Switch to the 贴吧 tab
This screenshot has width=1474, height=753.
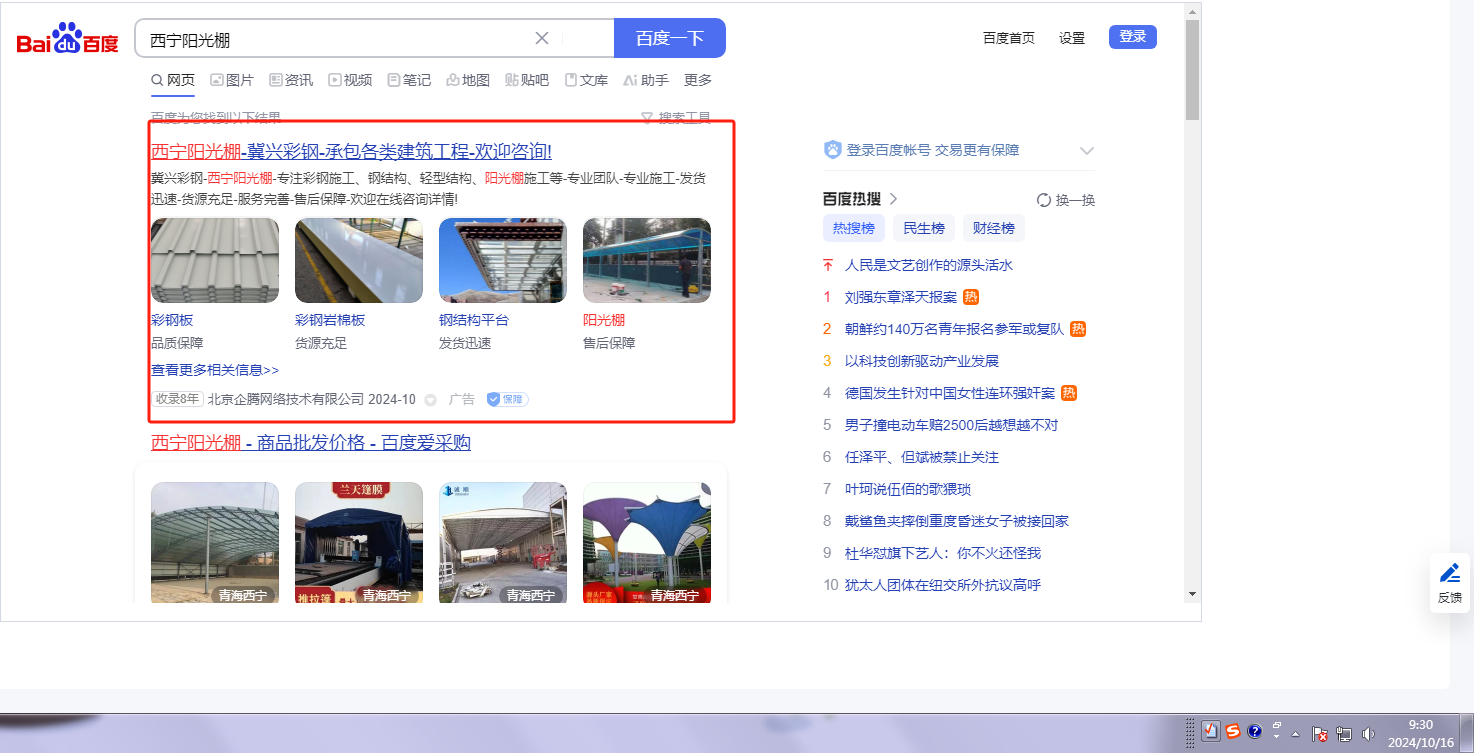coord(527,80)
